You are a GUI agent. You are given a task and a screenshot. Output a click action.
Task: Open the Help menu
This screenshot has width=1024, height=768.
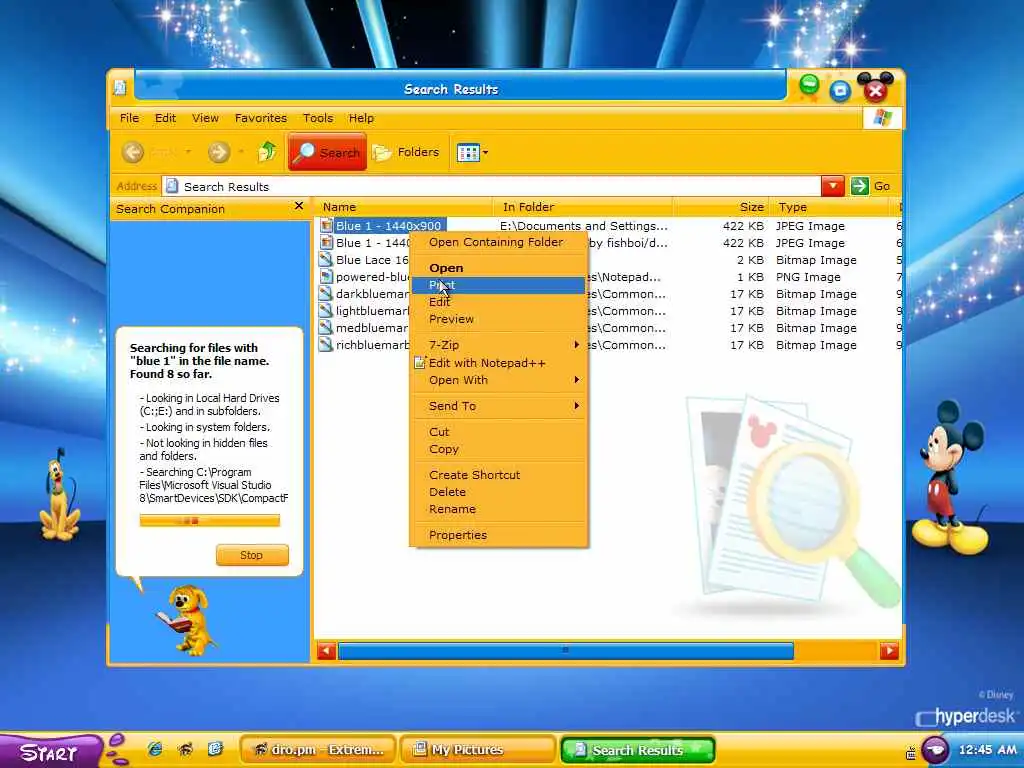[361, 118]
